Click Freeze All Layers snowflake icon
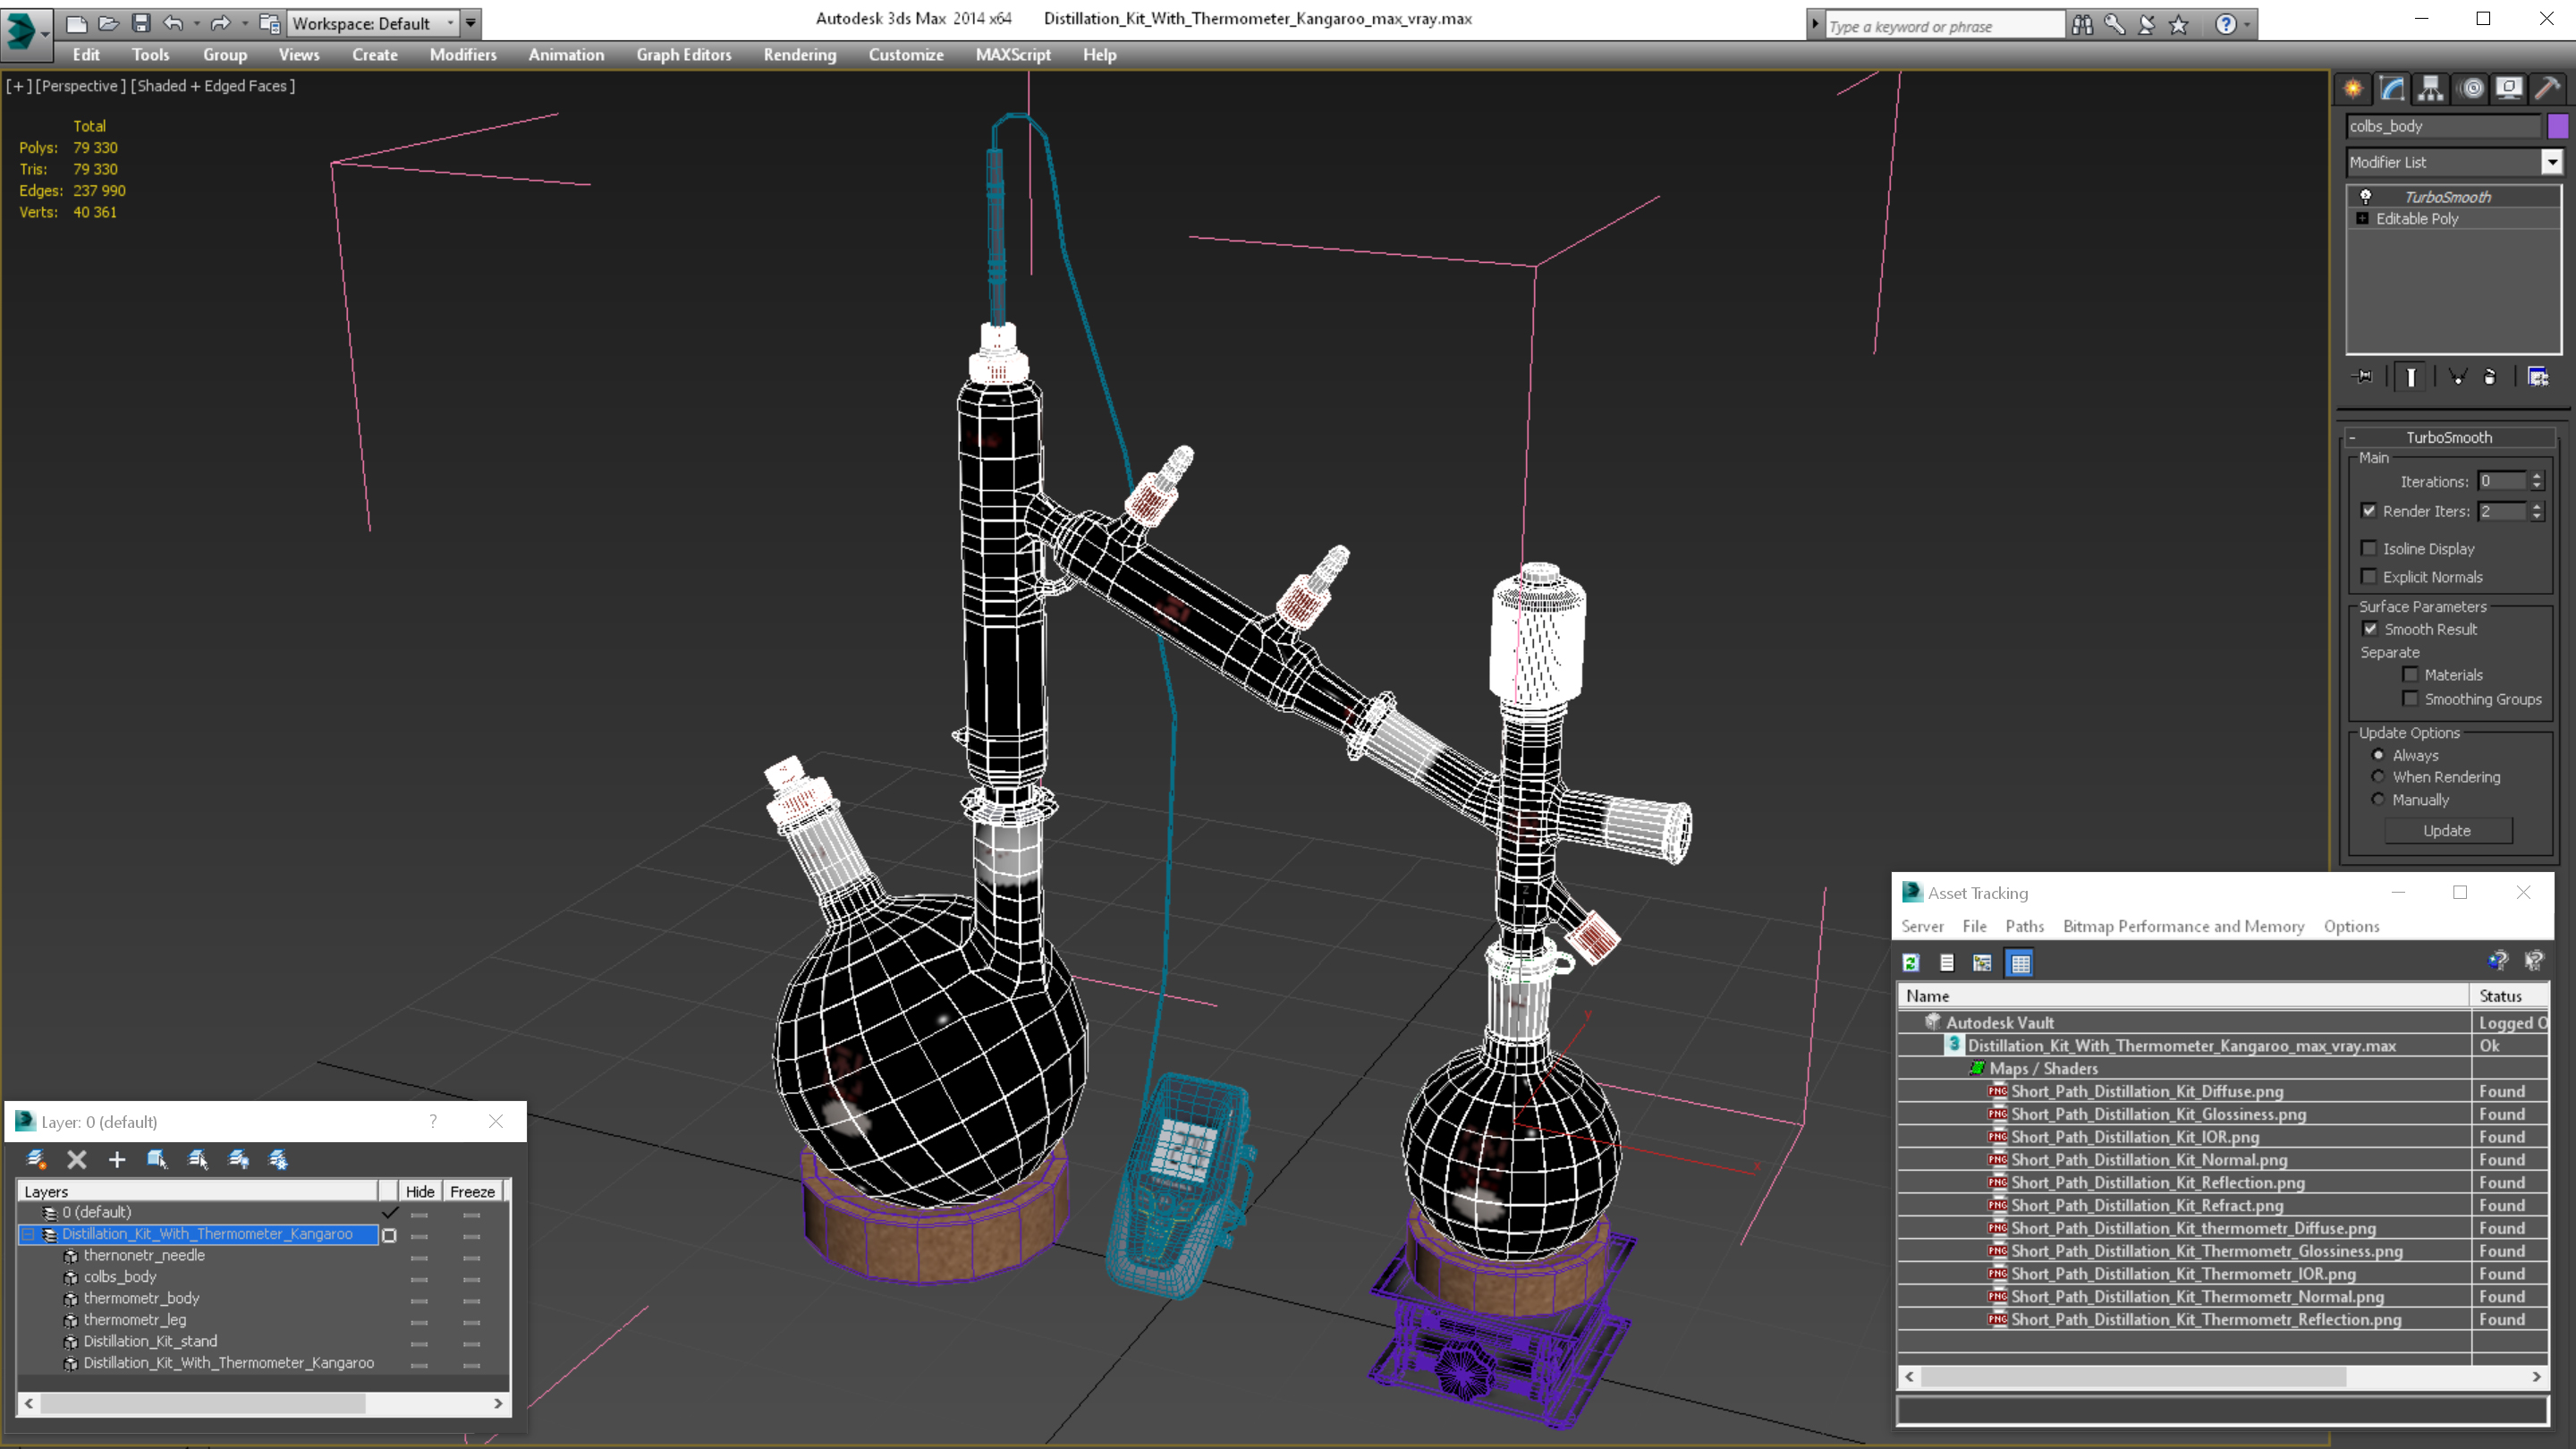Screen dimensions: 2576x1449 (x=278, y=1159)
